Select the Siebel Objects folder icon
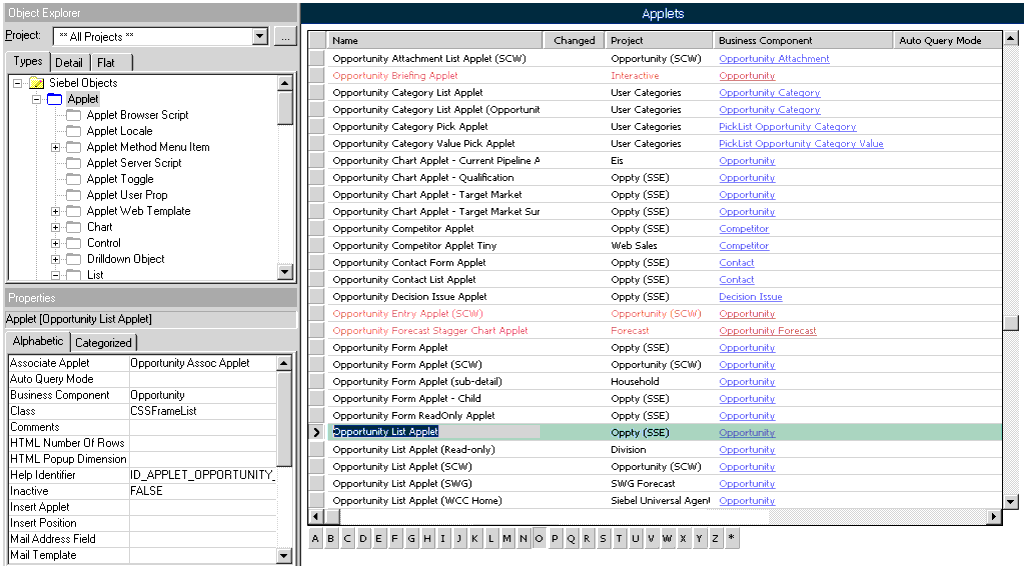Image resolution: width=1024 pixels, height=570 pixels. 37,83
